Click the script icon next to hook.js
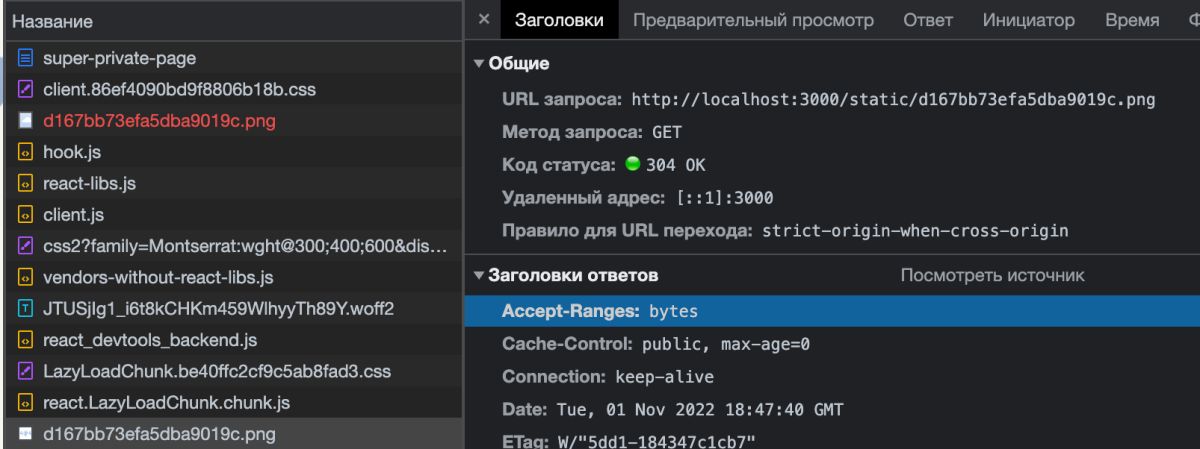This screenshot has width=1200, height=449. click(x=26, y=153)
